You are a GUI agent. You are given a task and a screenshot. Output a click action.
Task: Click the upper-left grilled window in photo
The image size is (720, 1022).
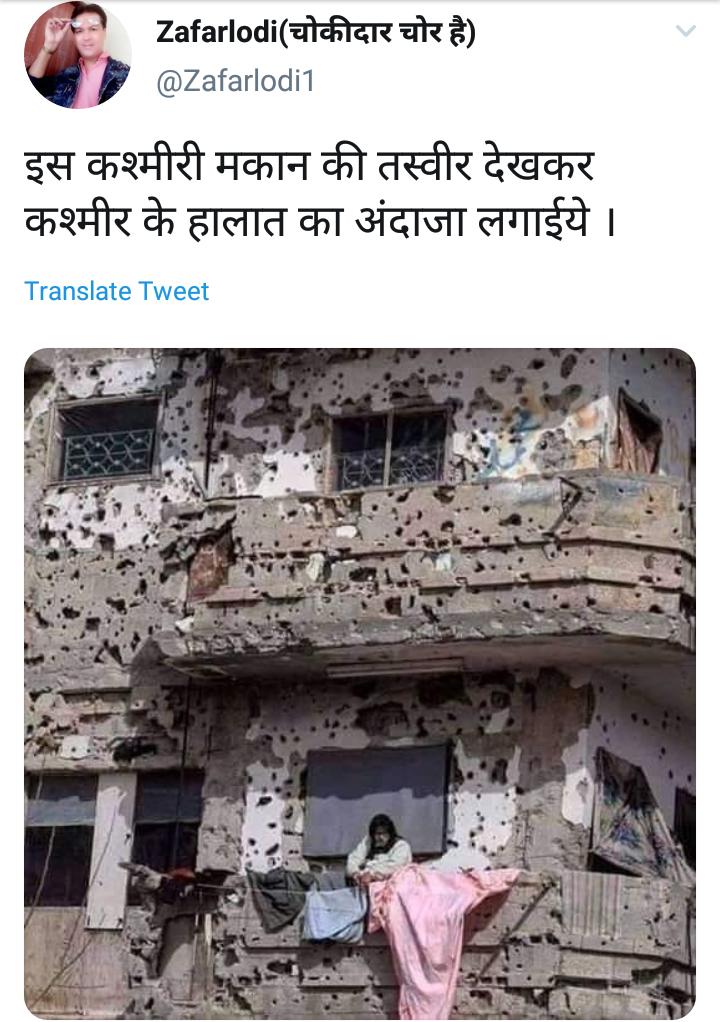[x=106, y=439]
